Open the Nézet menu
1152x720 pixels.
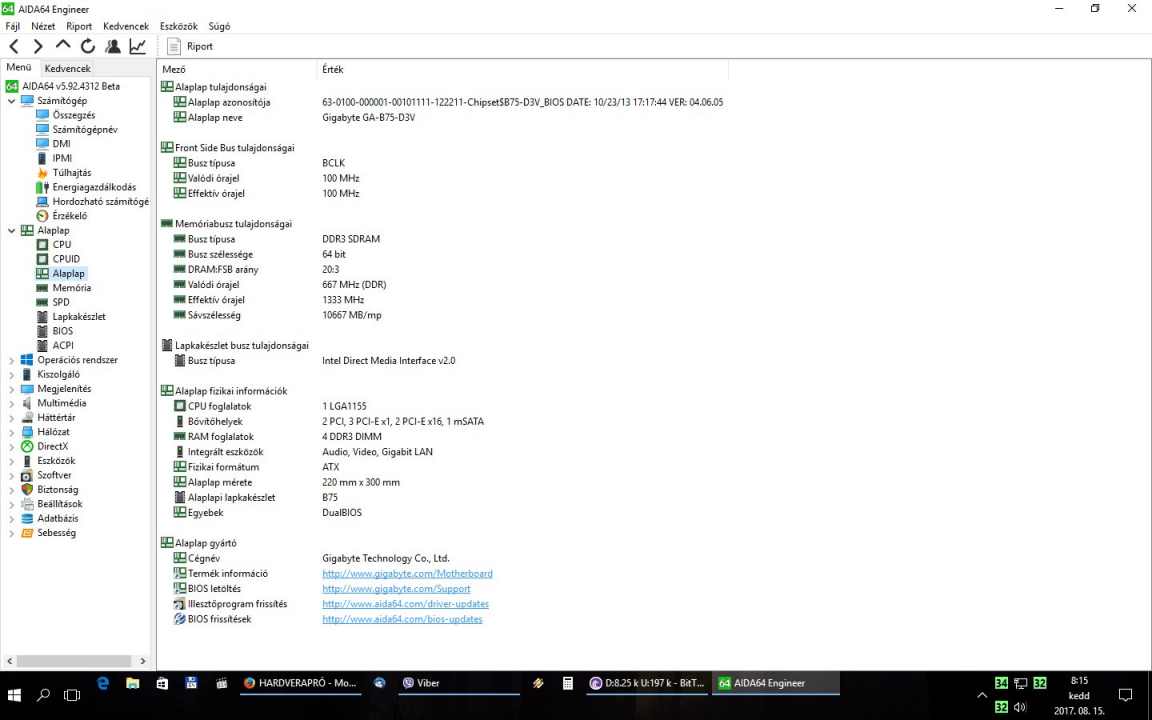43,26
